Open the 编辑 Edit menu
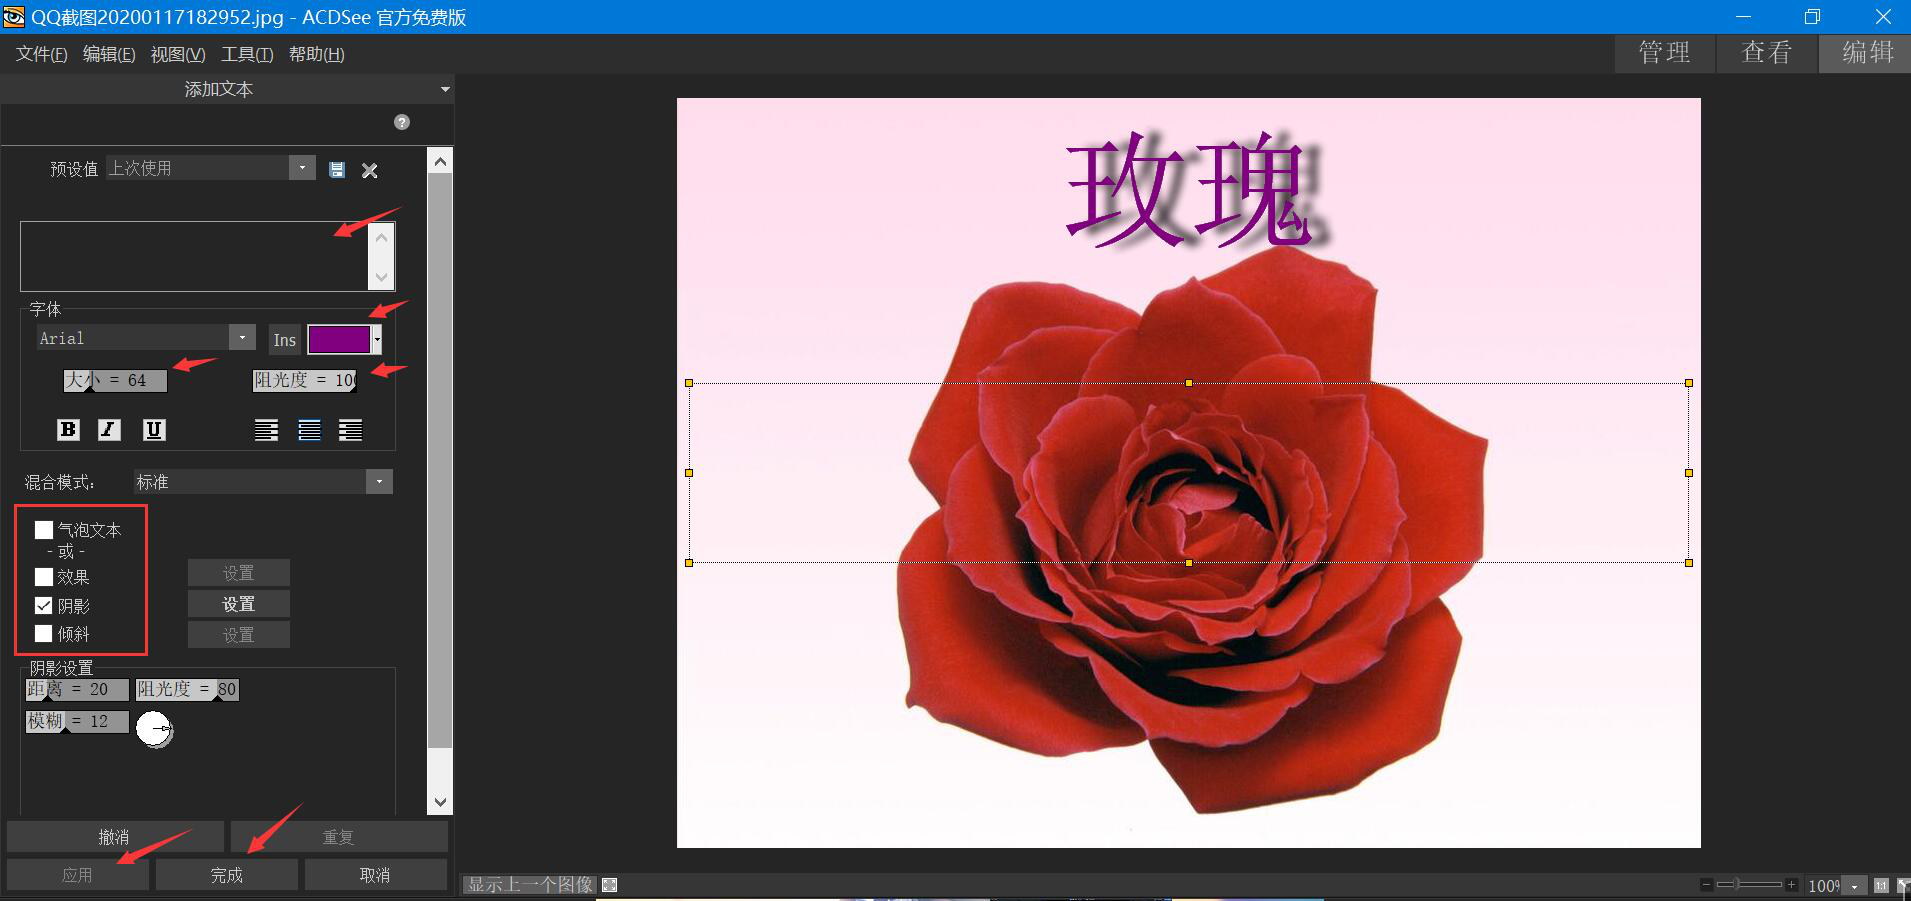The height and width of the screenshot is (901, 1911). coord(109,54)
